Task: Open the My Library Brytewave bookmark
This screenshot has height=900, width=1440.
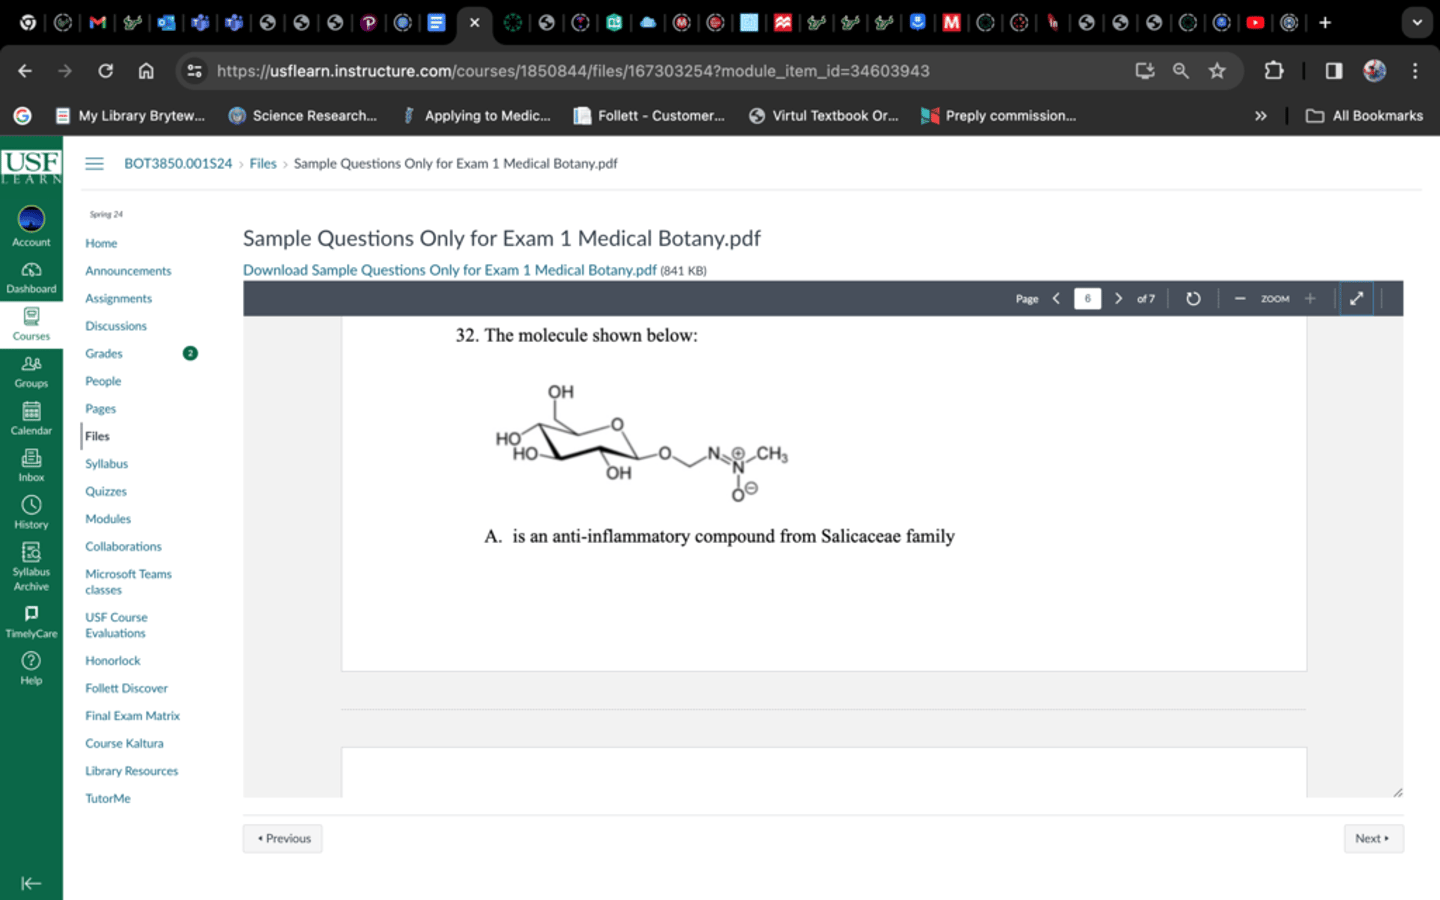Action: 130,116
